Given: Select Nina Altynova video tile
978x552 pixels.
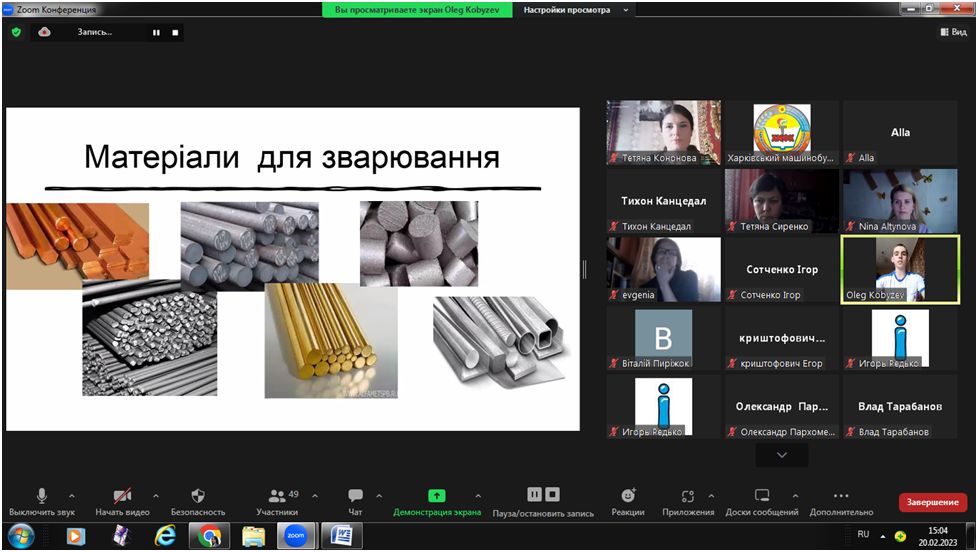Looking at the screenshot, I should tap(900, 201).
